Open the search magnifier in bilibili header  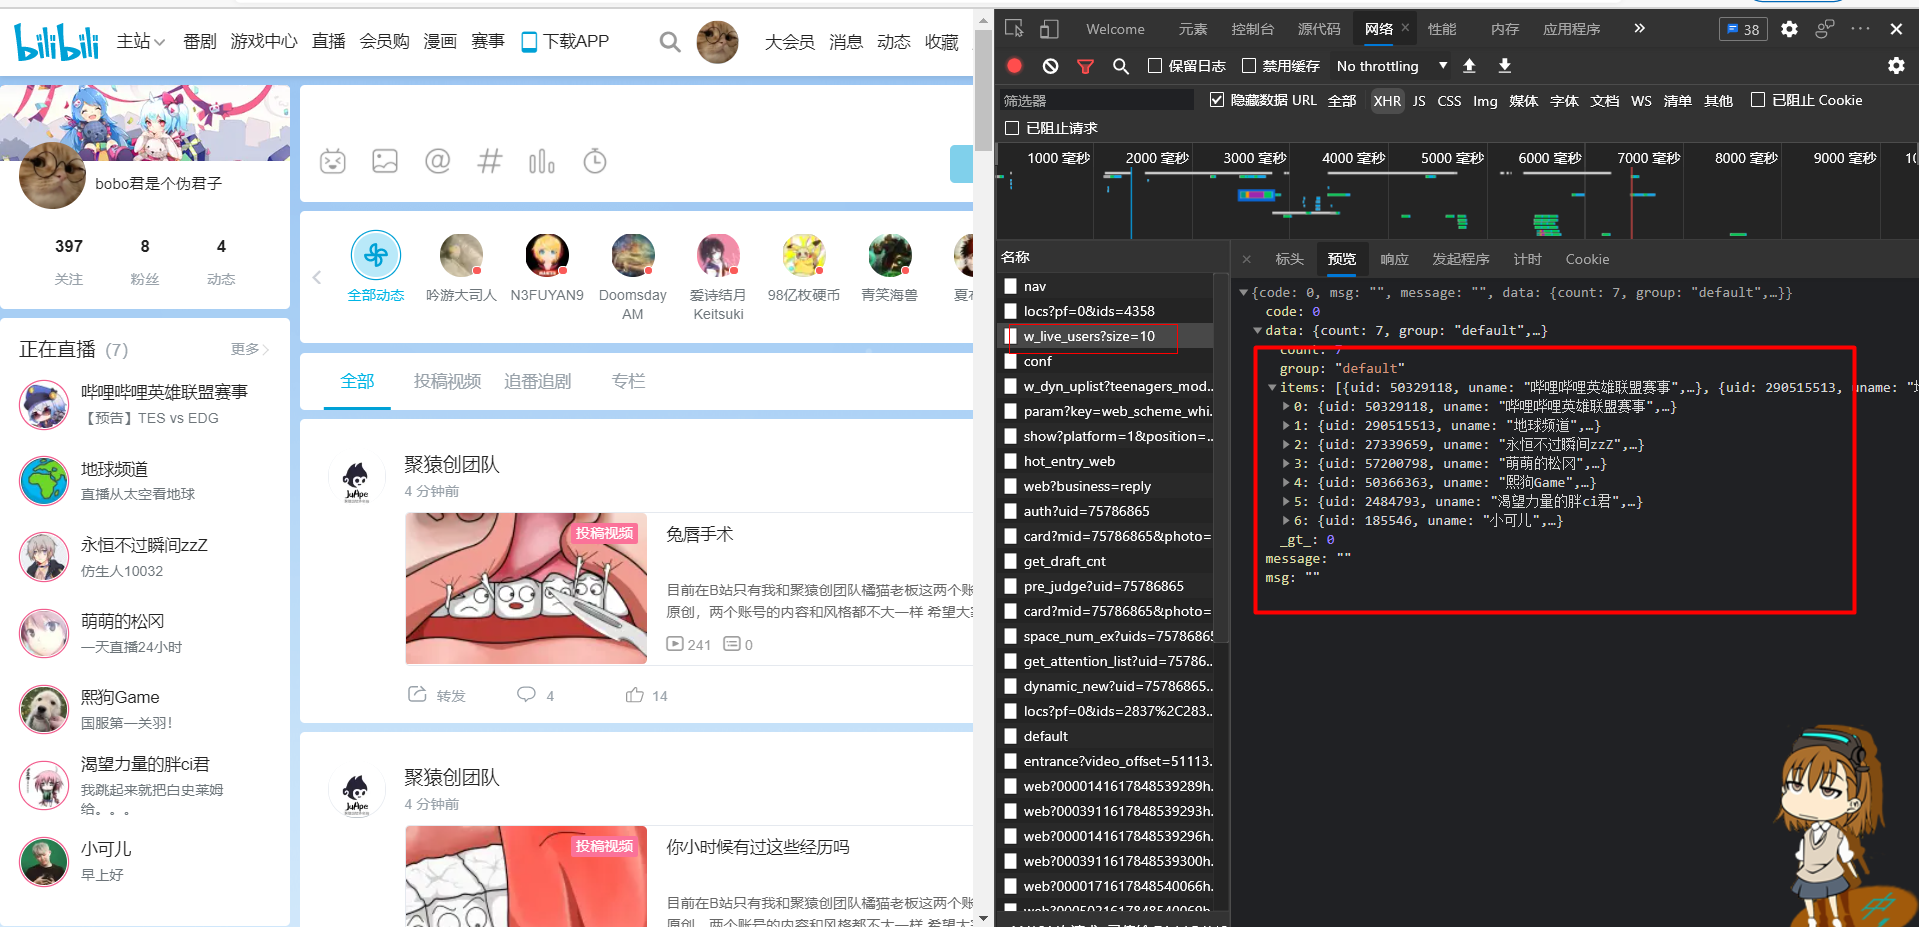(670, 42)
